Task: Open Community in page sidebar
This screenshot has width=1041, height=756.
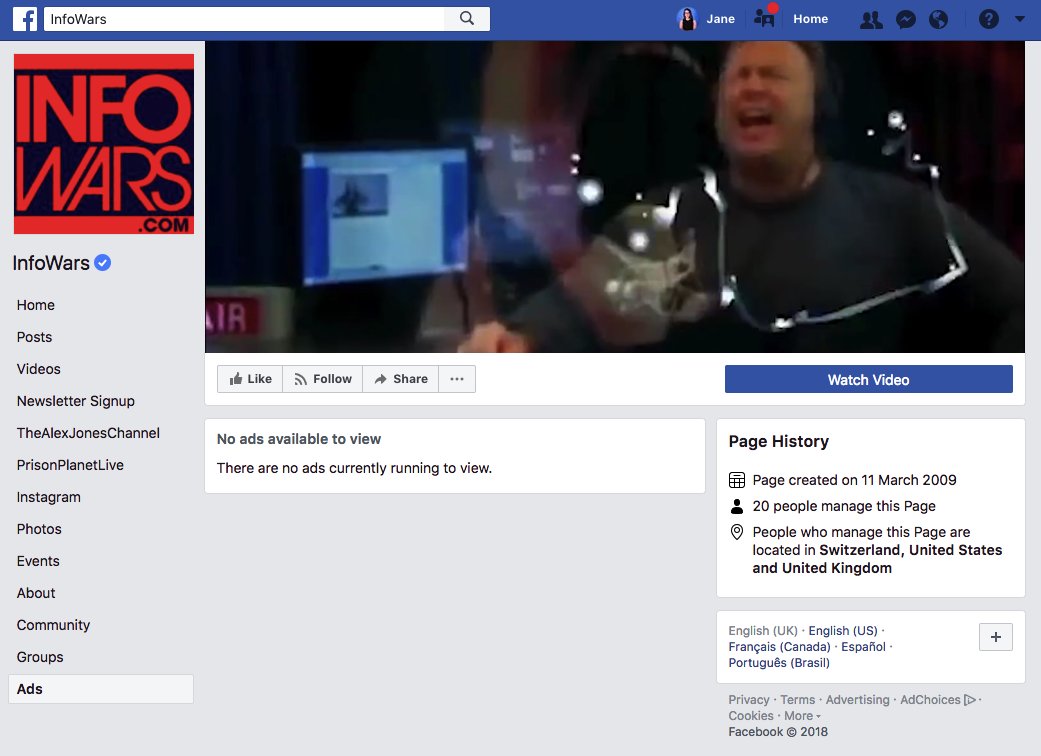Action: [53, 625]
